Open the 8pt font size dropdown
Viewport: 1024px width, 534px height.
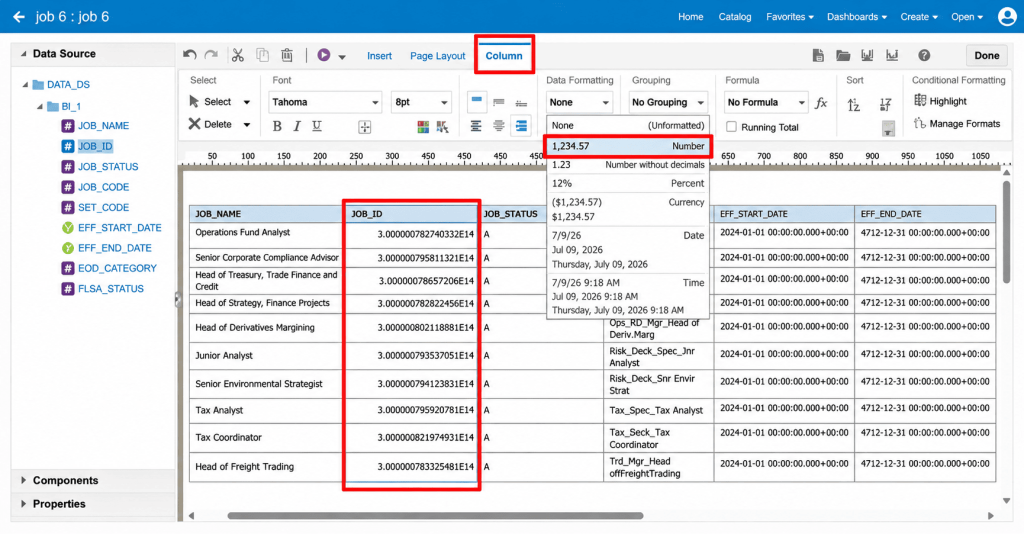point(421,102)
